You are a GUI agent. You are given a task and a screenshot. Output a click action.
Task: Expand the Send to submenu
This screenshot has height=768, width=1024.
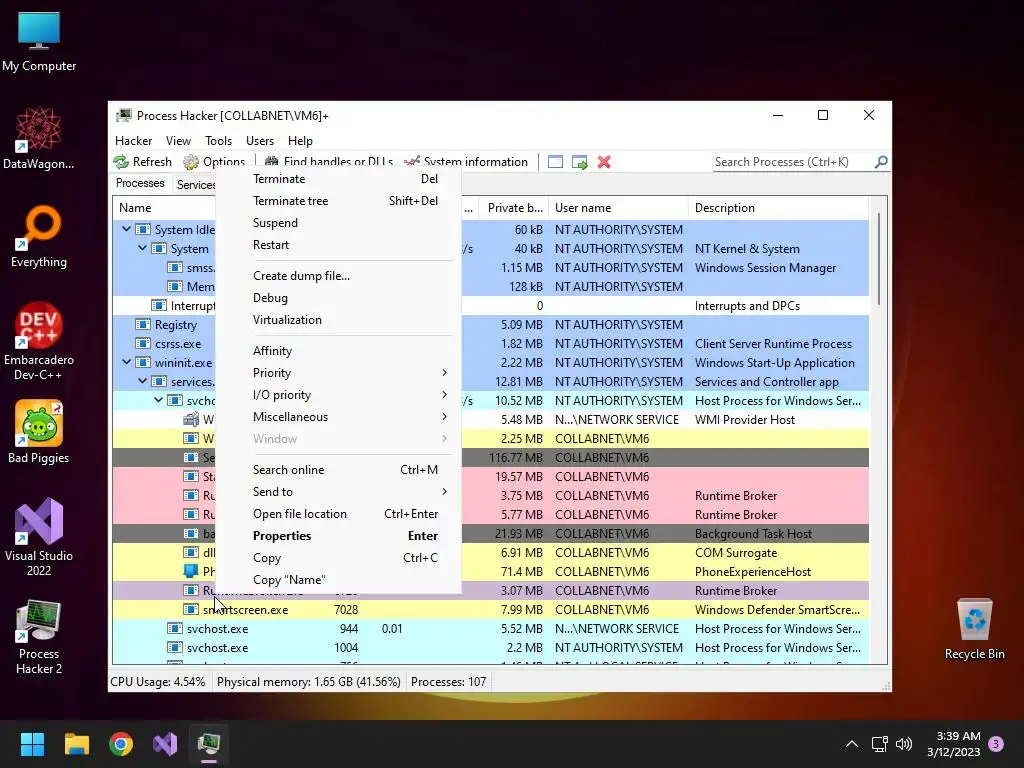[x=338, y=492]
